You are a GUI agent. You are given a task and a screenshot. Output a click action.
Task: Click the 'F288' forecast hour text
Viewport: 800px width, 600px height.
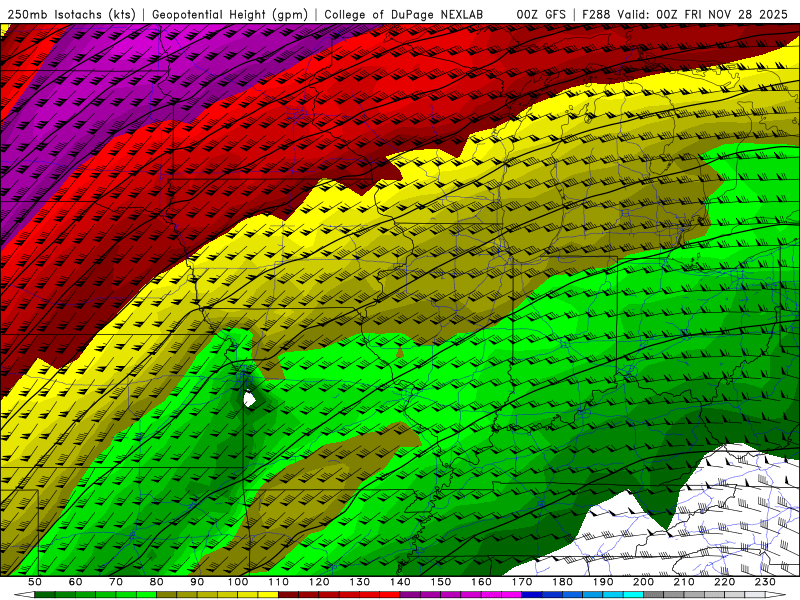pos(596,15)
